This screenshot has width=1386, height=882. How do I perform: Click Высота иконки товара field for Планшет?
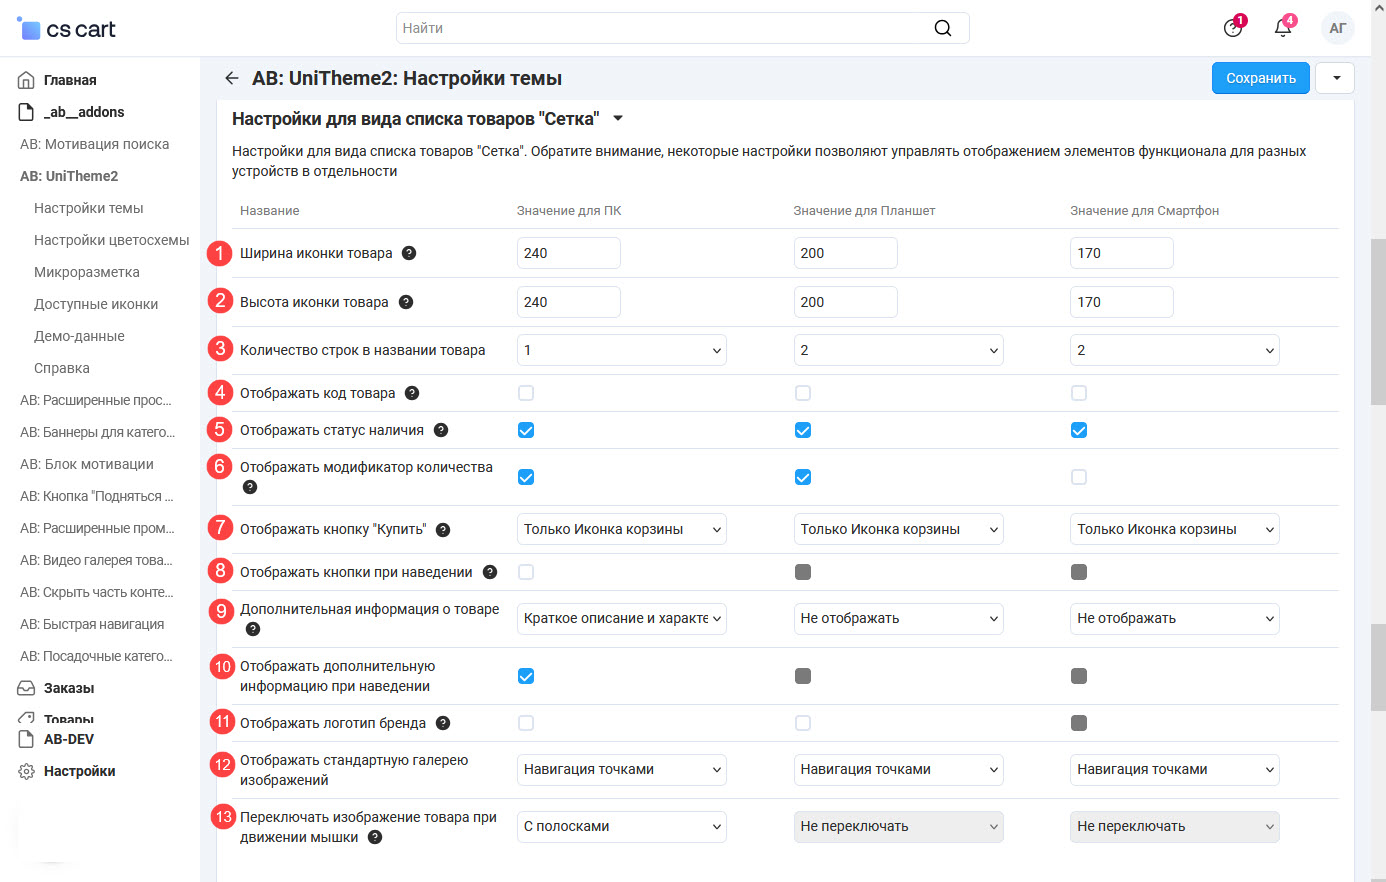tap(846, 302)
